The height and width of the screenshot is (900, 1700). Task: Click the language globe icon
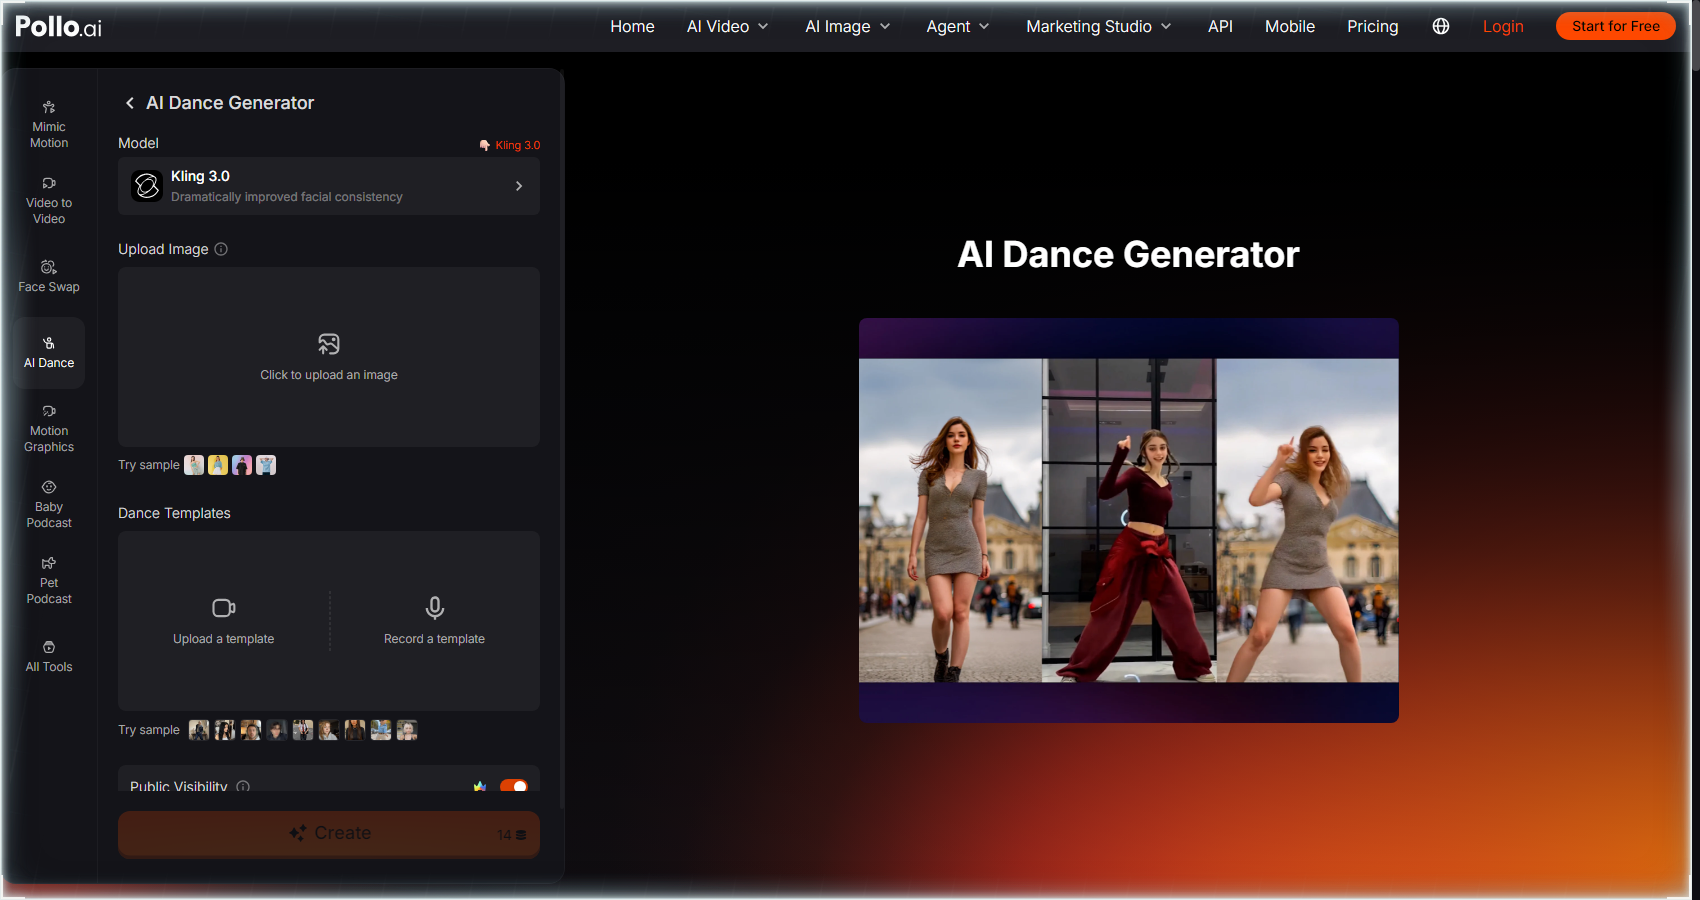pos(1441,26)
